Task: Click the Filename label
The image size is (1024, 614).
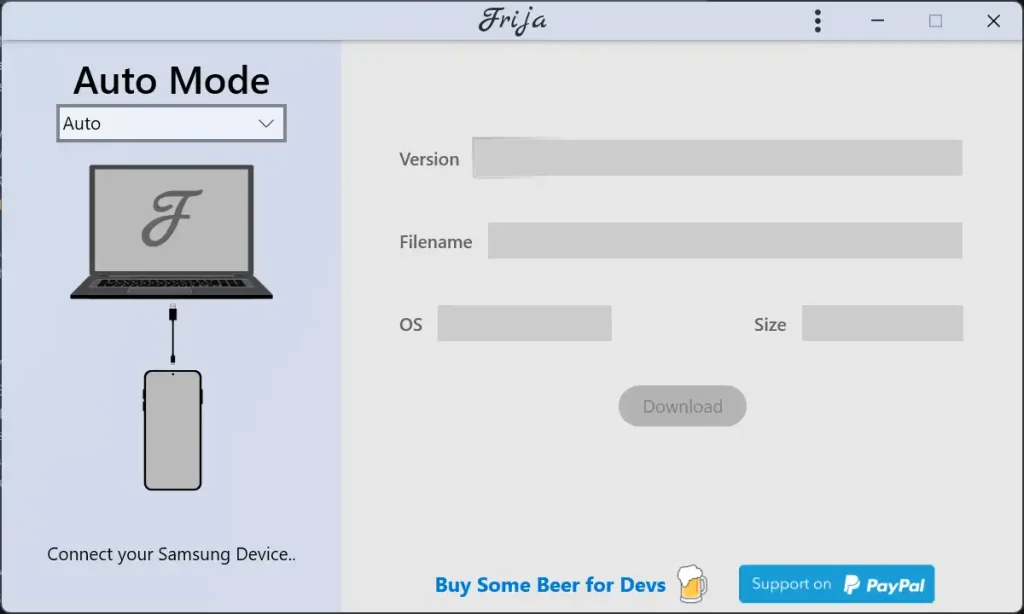Action: (436, 242)
